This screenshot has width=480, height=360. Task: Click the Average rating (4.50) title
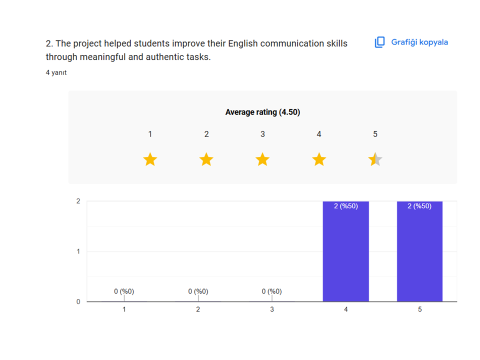point(263,112)
